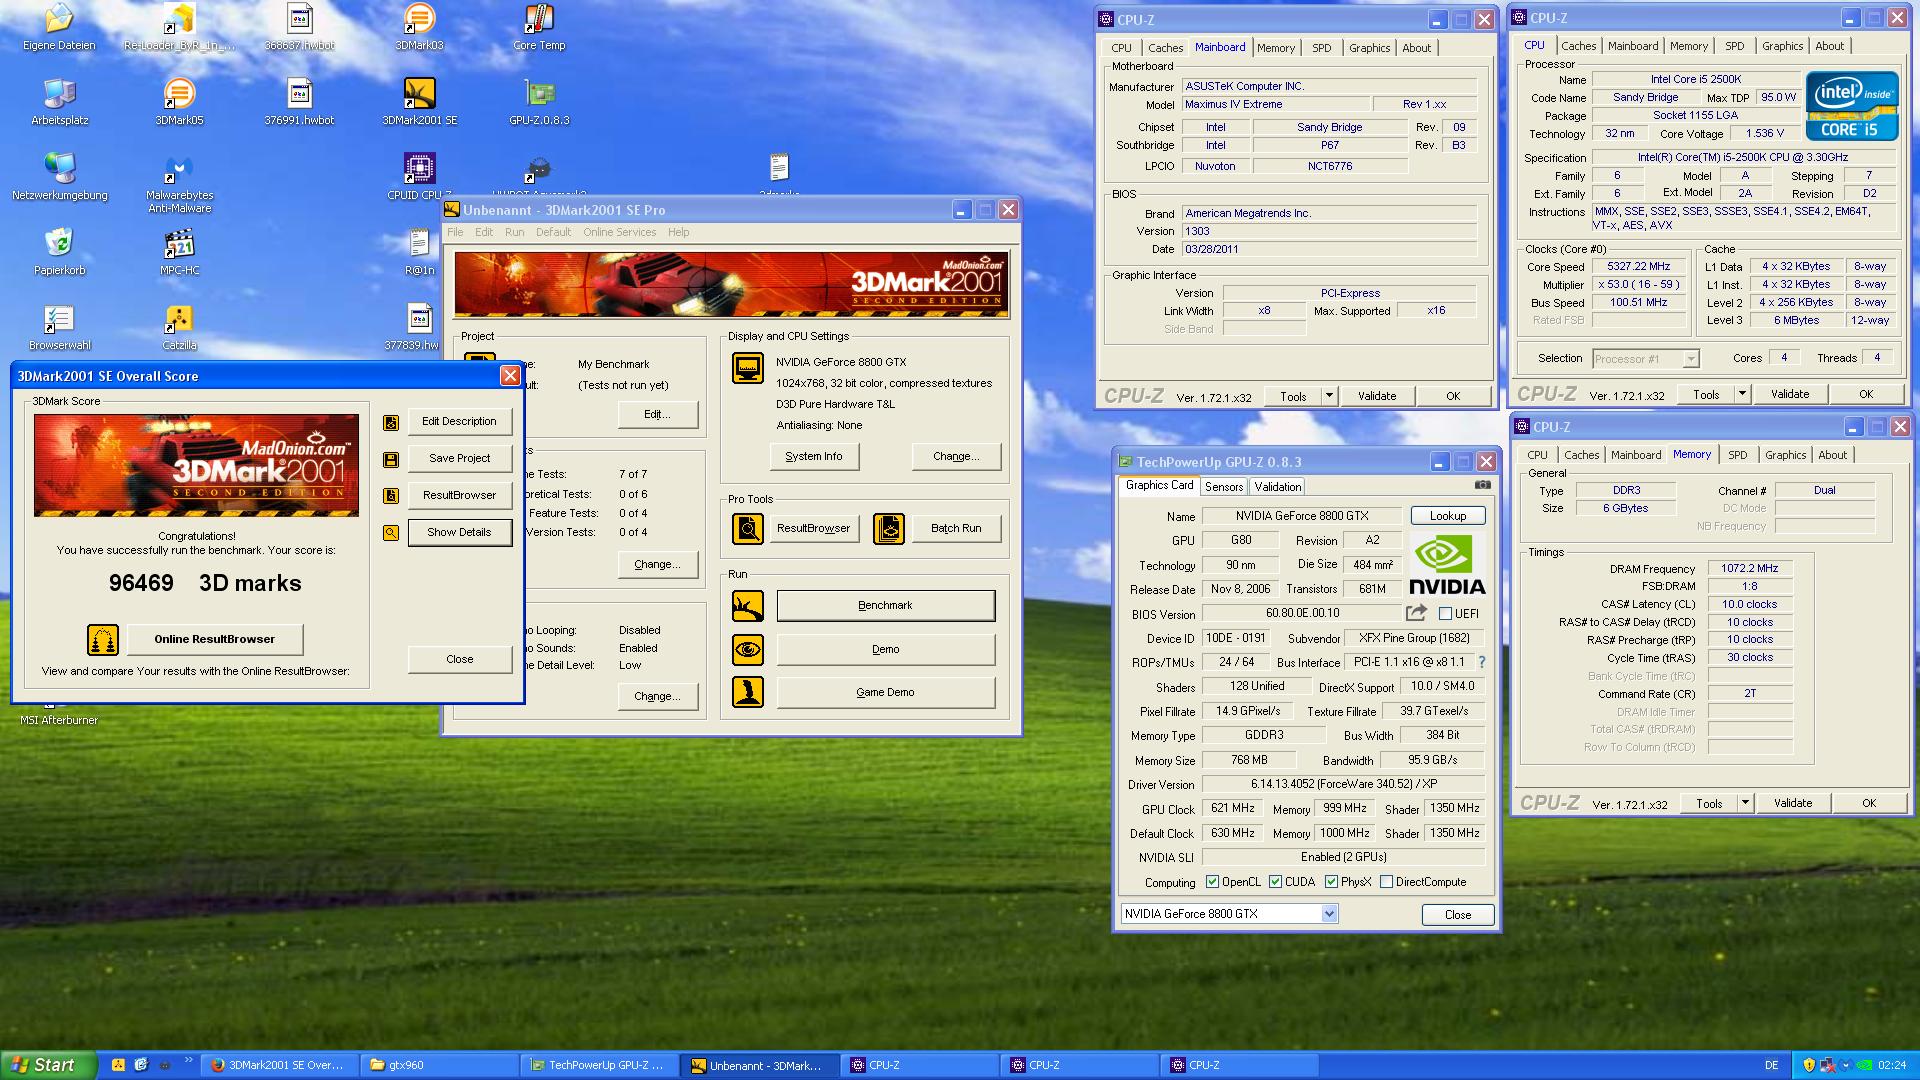Screen dimensions: 1920x1080
Task: Toggle the DirectCompute checkbox in GPU-Z
Action: pyautogui.click(x=1386, y=882)
